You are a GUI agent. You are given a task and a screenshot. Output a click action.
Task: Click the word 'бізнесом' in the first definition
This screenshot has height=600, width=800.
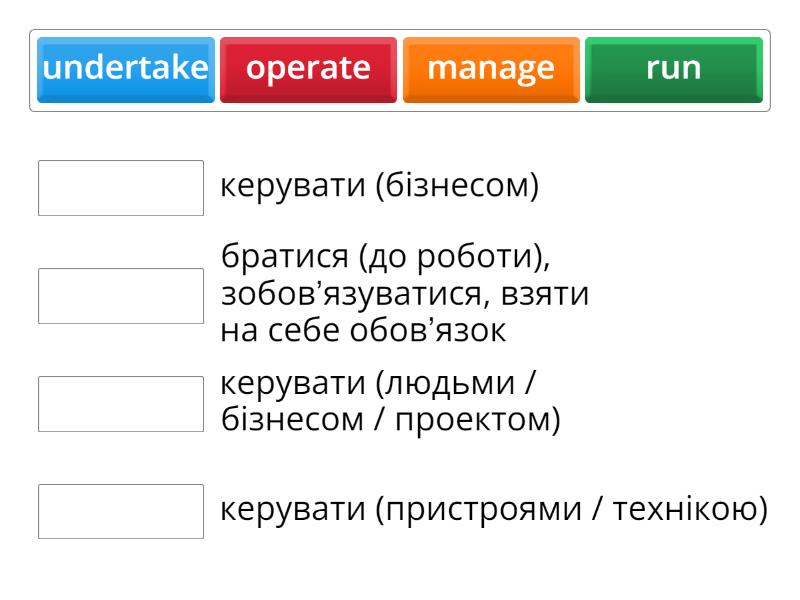pos(457,185)
